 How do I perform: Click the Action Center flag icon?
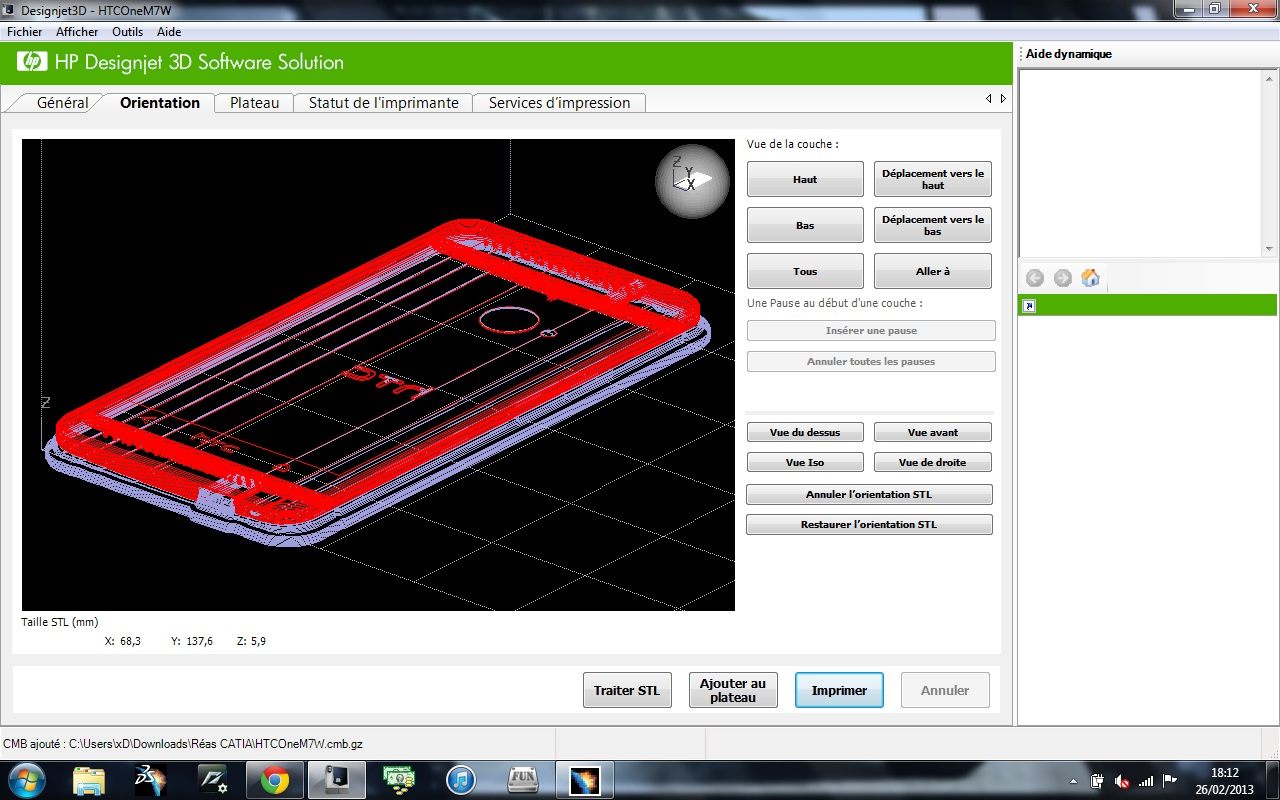[1169, 780]
